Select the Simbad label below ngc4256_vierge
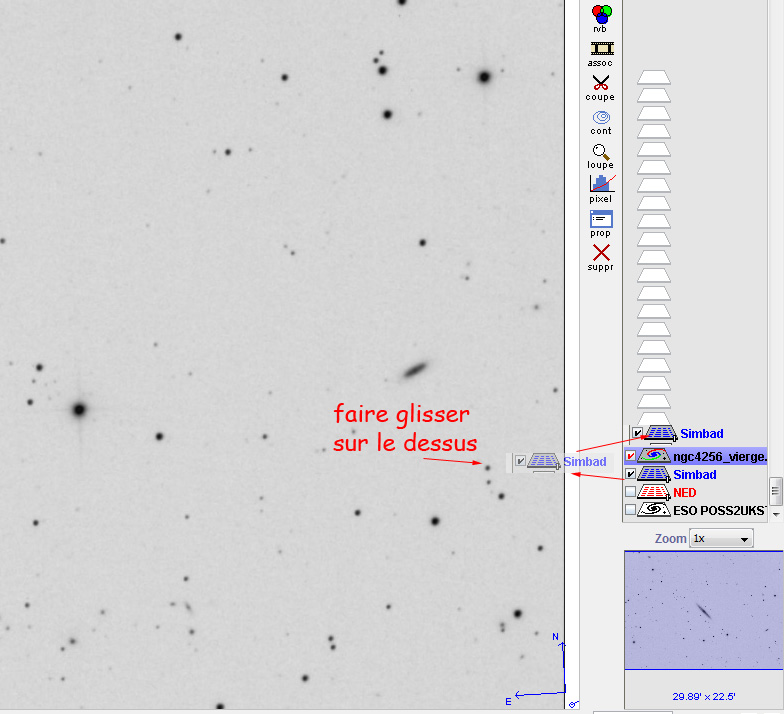Viewport: 784px width, 714px height. tap(694, 474)
